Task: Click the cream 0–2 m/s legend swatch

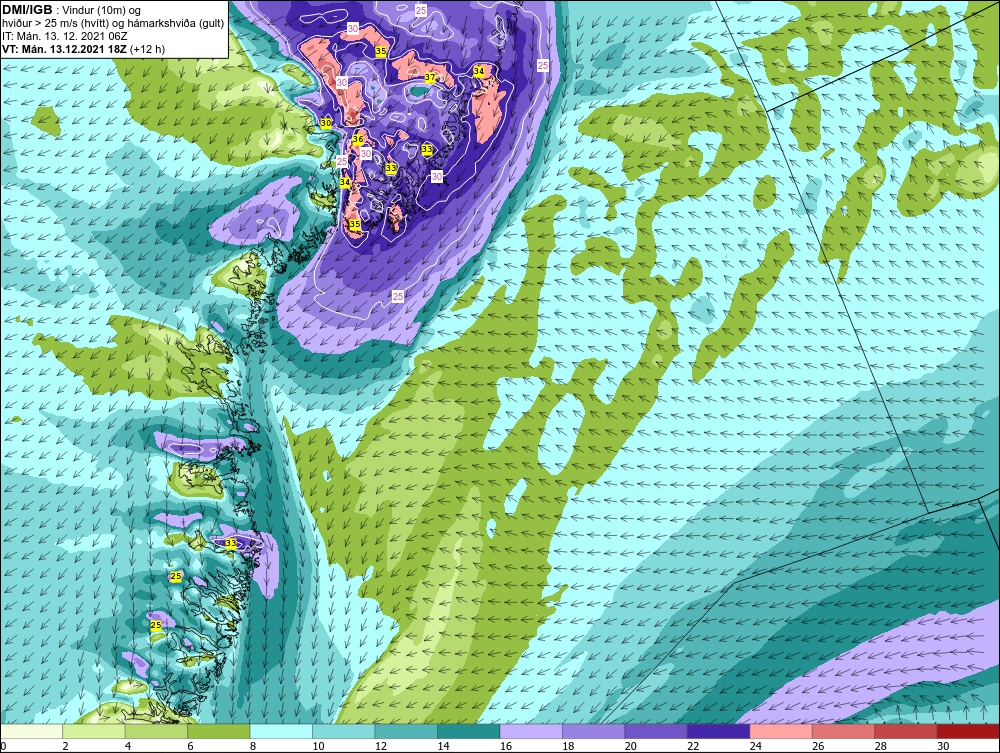Action: pos(31,731)
